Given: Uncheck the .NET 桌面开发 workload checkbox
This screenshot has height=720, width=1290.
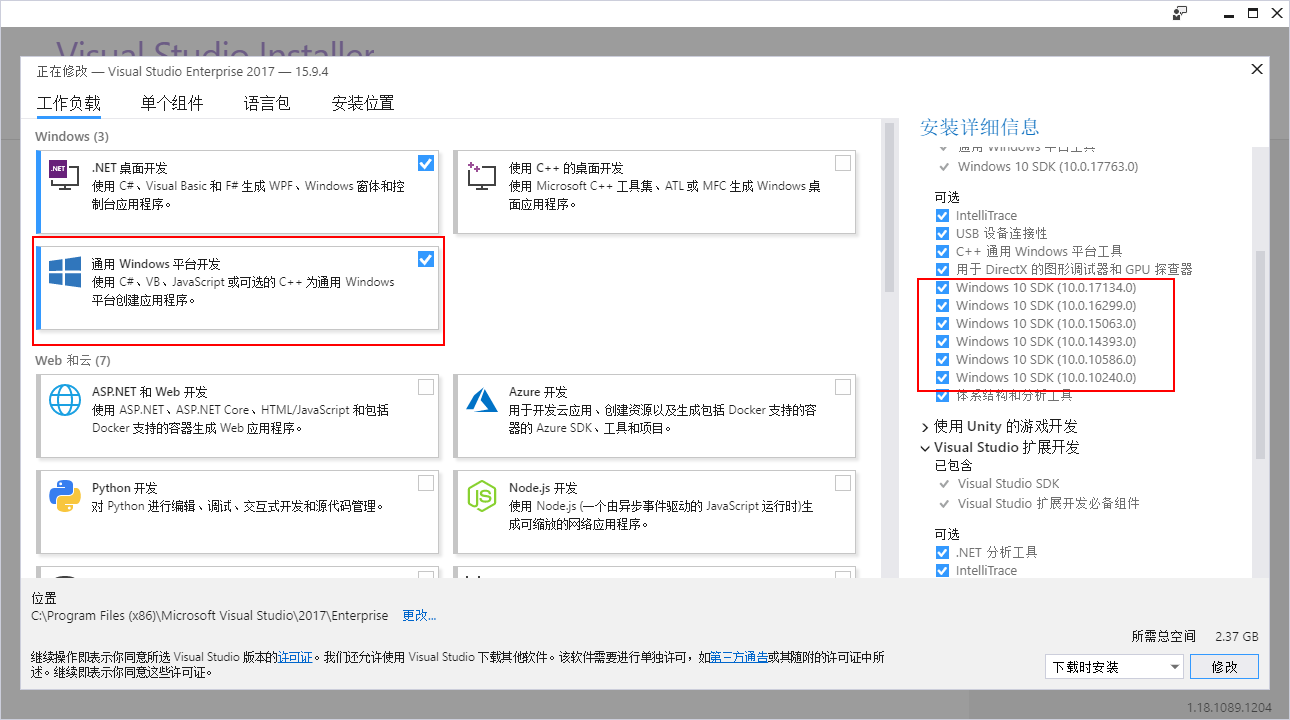Looking at the screenshot, I should pos(426,163).
